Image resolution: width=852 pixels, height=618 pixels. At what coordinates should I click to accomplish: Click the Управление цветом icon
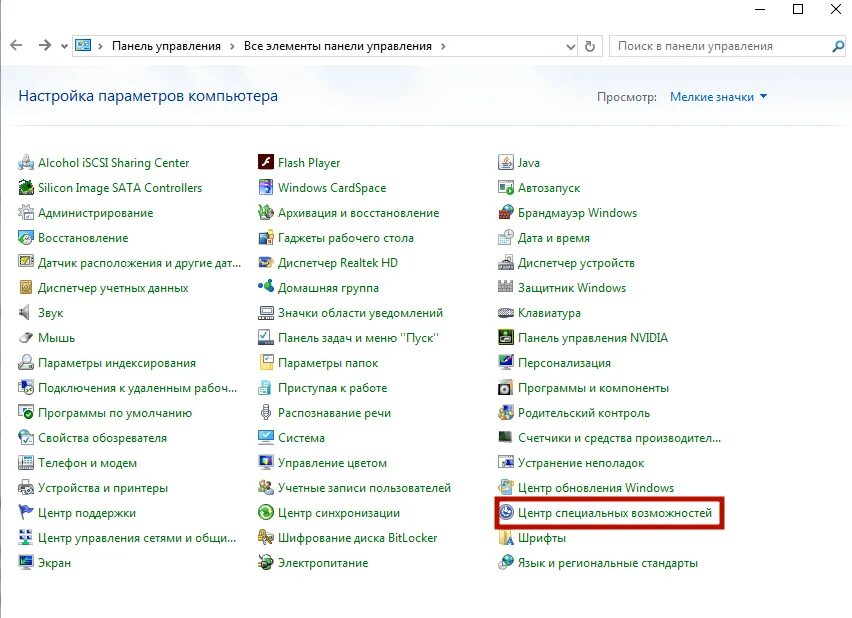266,463
